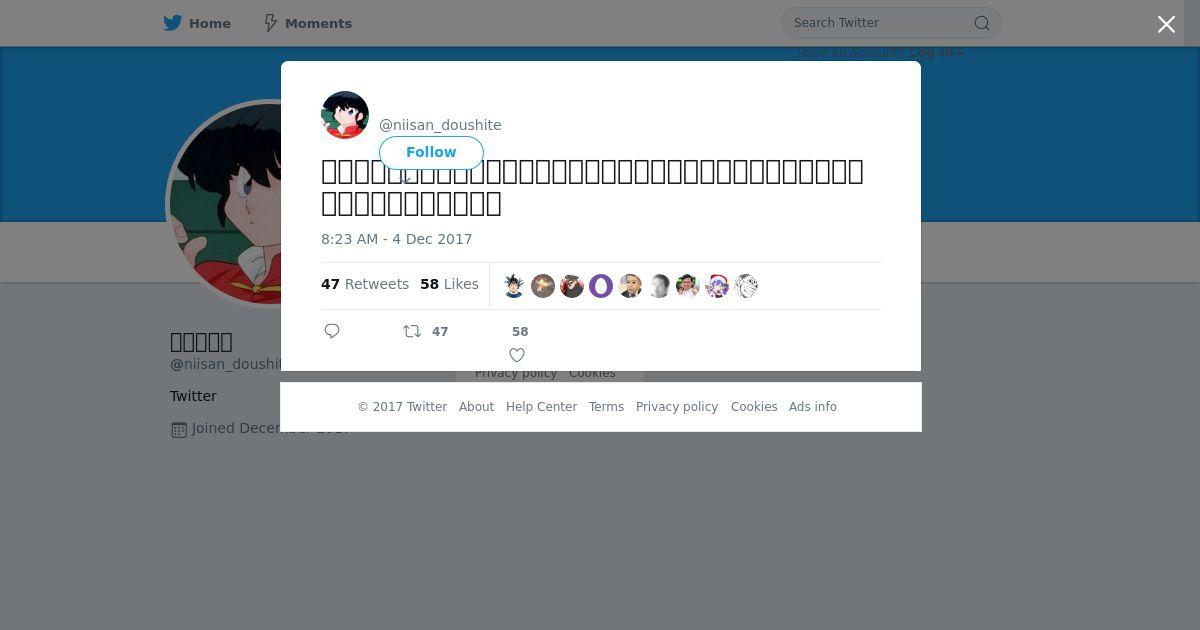The height and width of the screenshot is (630, 1200).
Task: Open Moments via the lightning bolt icon
Action: click(x=270, y=23)
